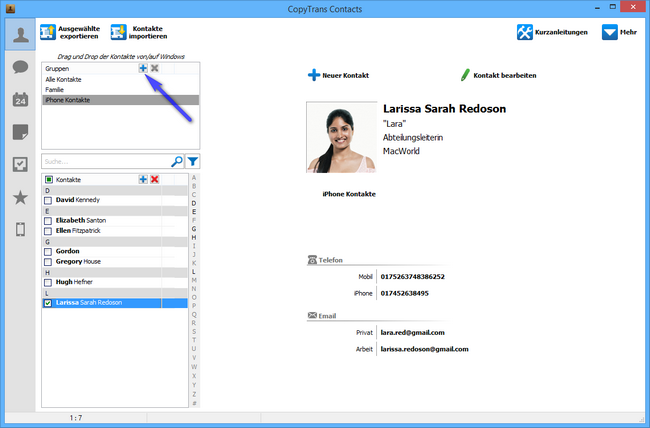Image resolution: width=650 pixels, height=428 pixels.
Task: Click the Suche search field
Action: coord(105,160)
